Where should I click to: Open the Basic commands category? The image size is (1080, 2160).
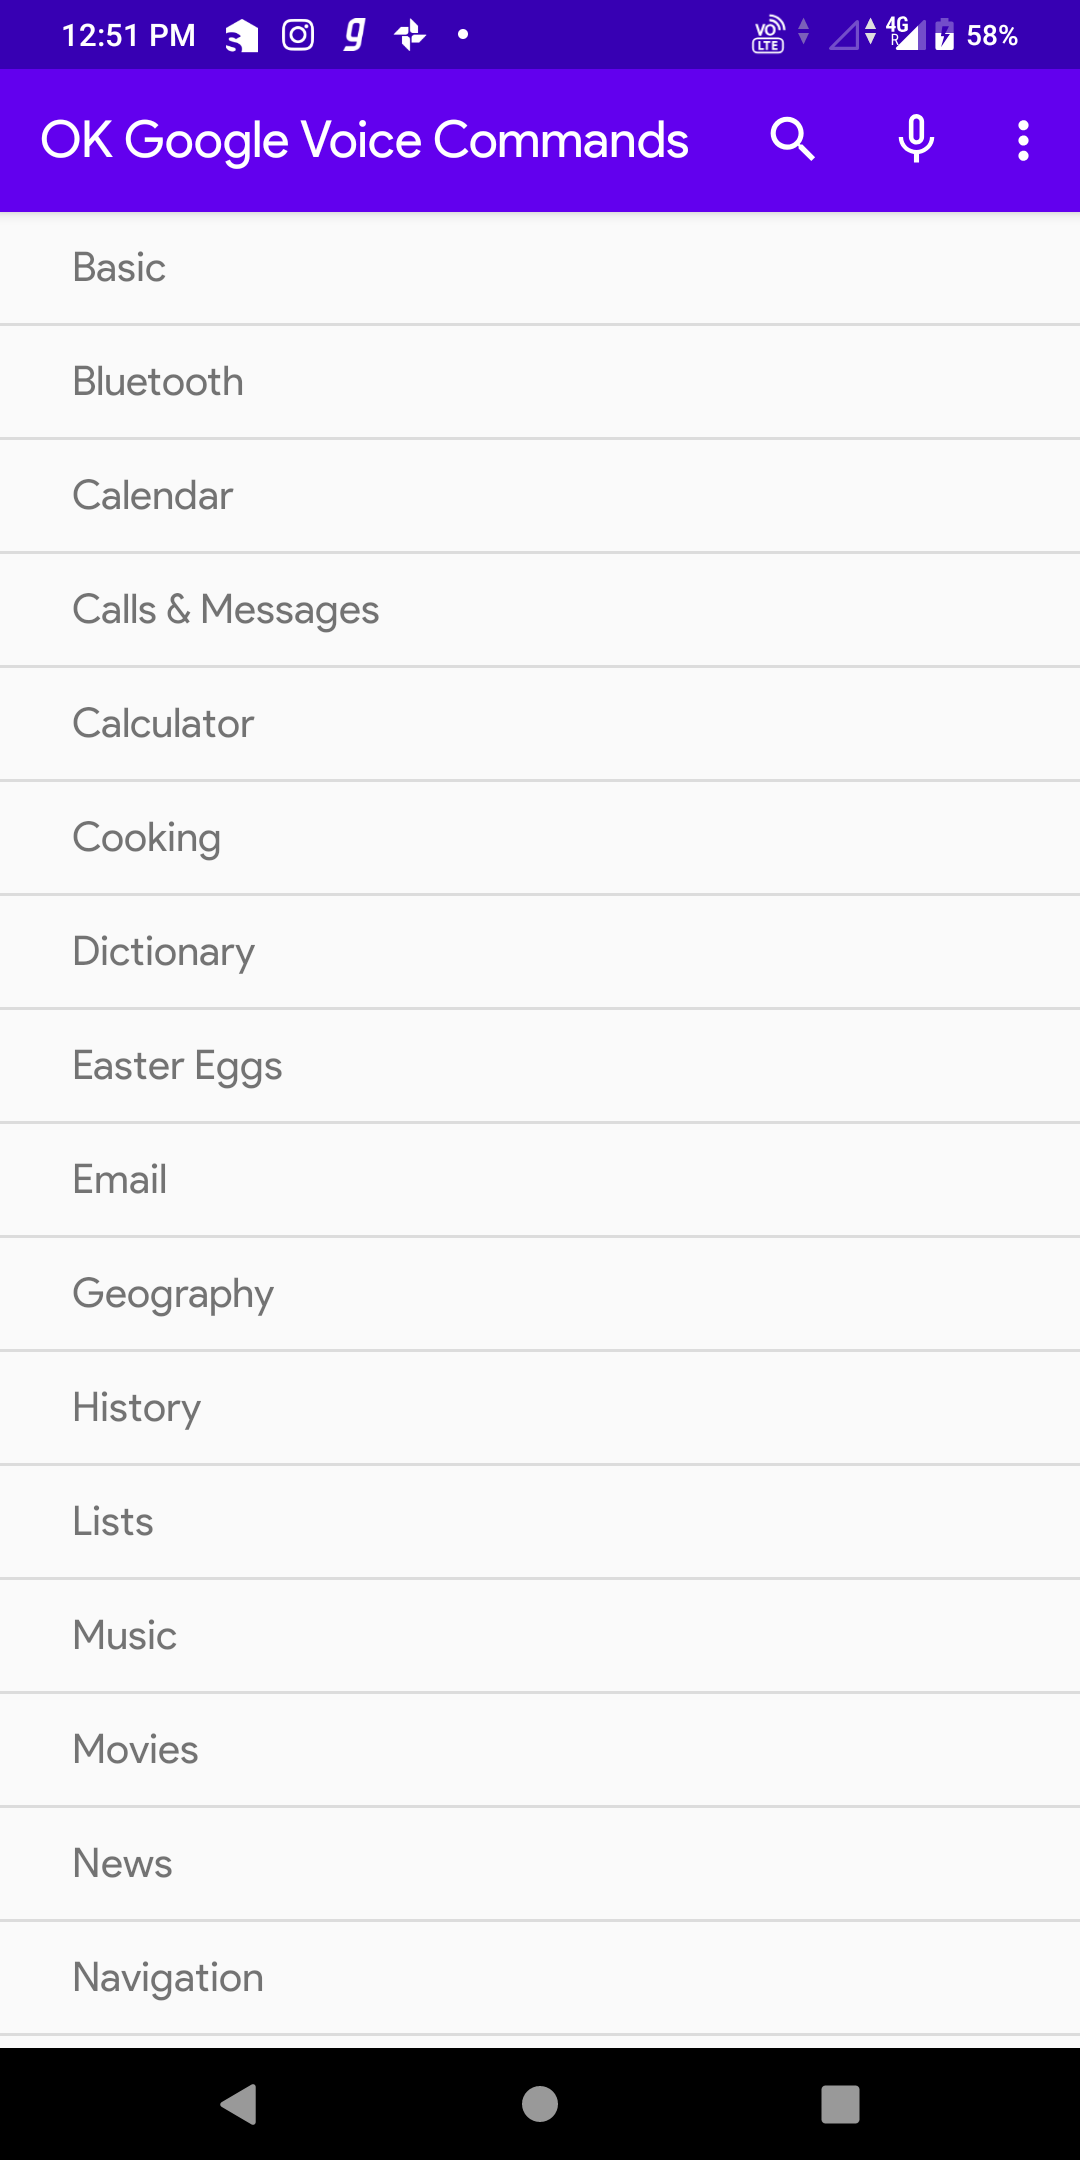click(540, 268)
